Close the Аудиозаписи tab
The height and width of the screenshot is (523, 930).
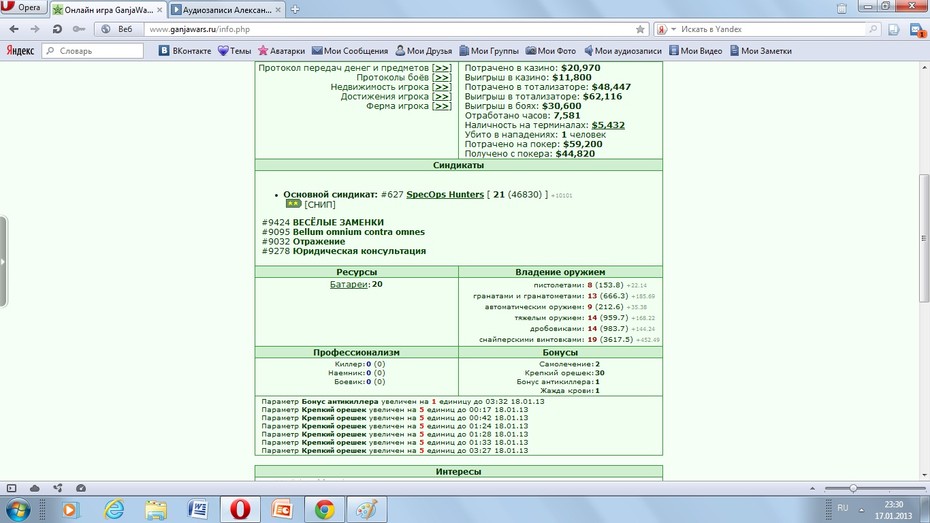click(278, 10)
